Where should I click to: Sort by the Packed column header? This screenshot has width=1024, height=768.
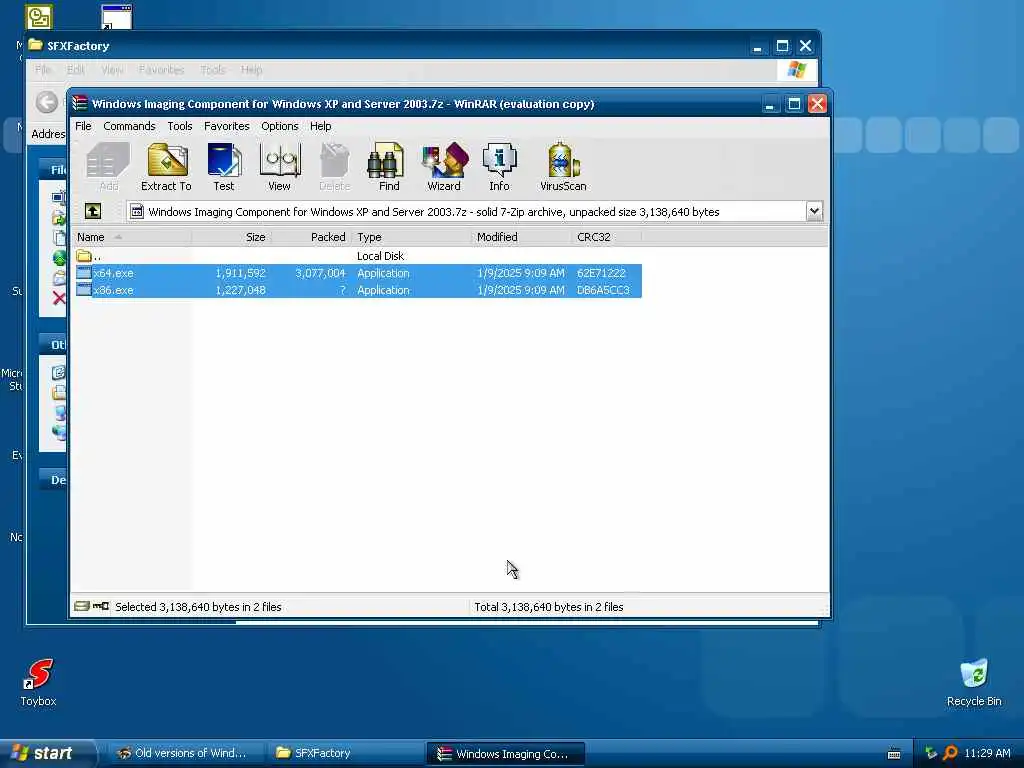(312, 237)
